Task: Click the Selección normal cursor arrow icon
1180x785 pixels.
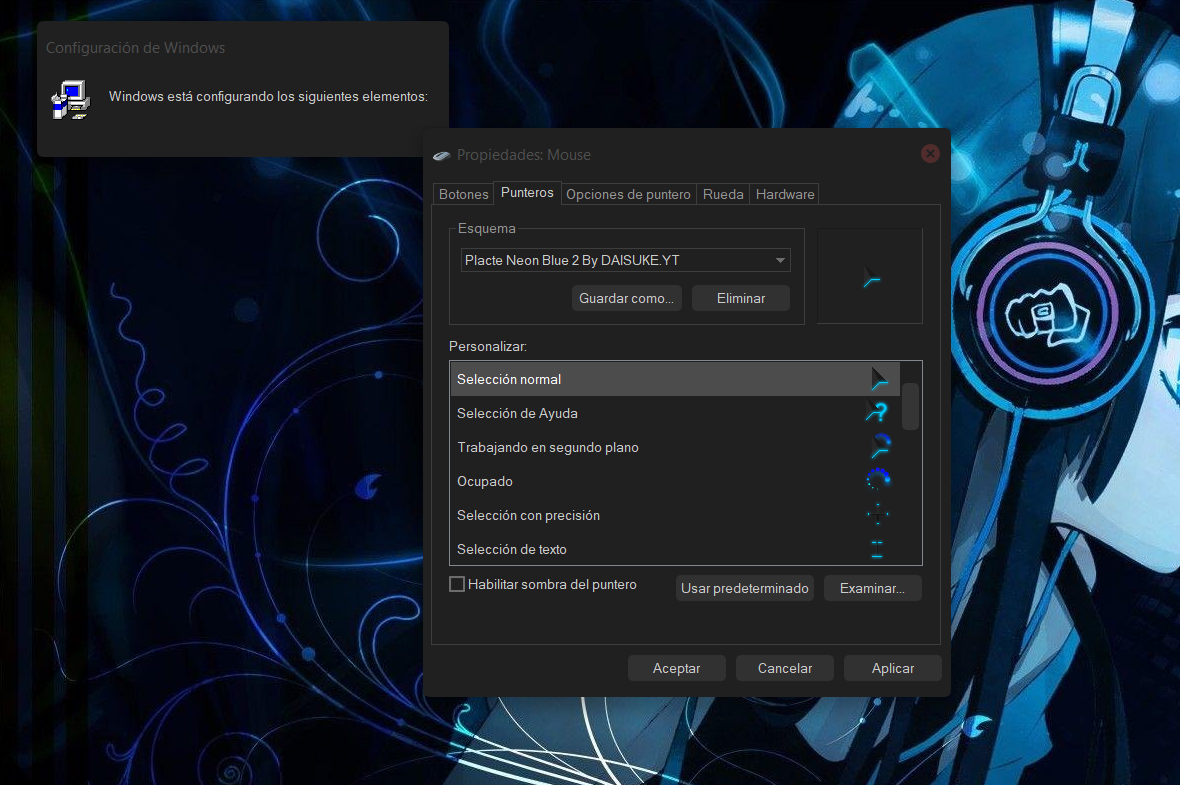Action: (879, 377)
